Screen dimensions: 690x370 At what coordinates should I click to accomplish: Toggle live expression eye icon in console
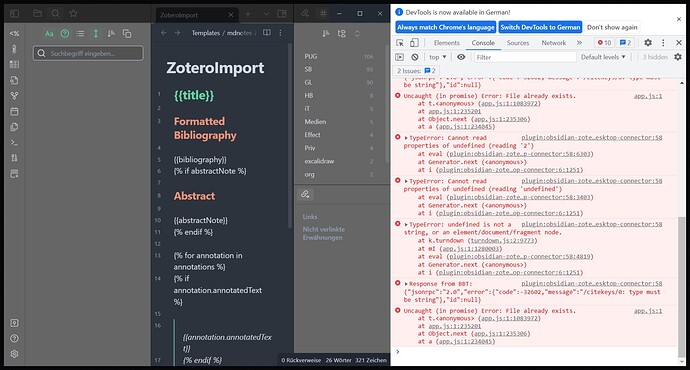tap(461, 57)
